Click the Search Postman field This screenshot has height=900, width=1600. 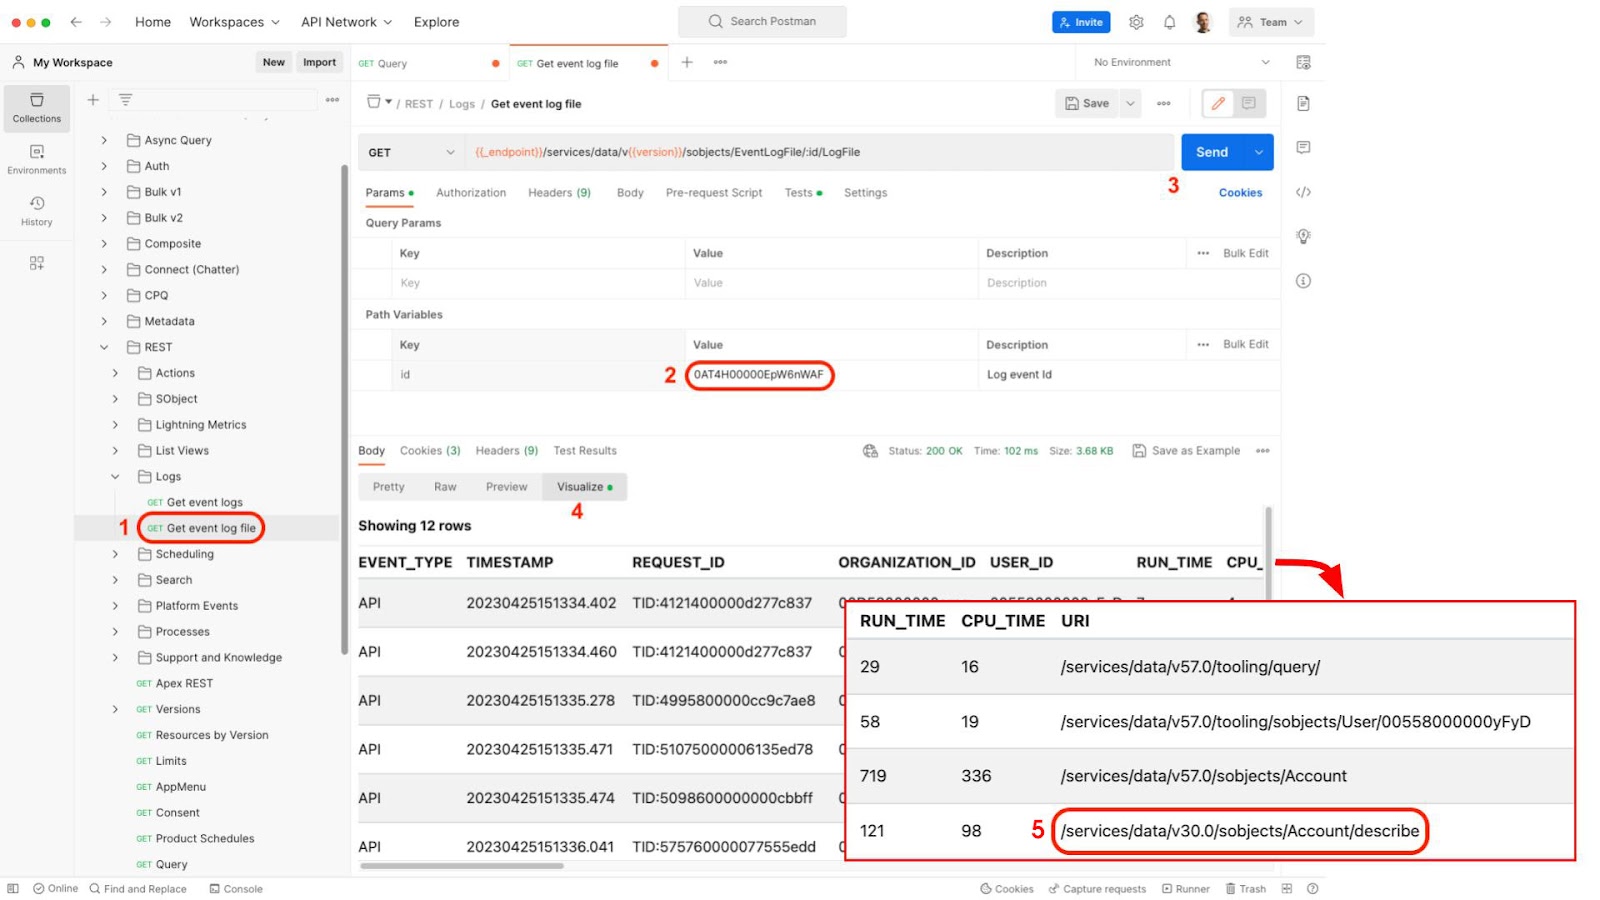pos(762,22)
